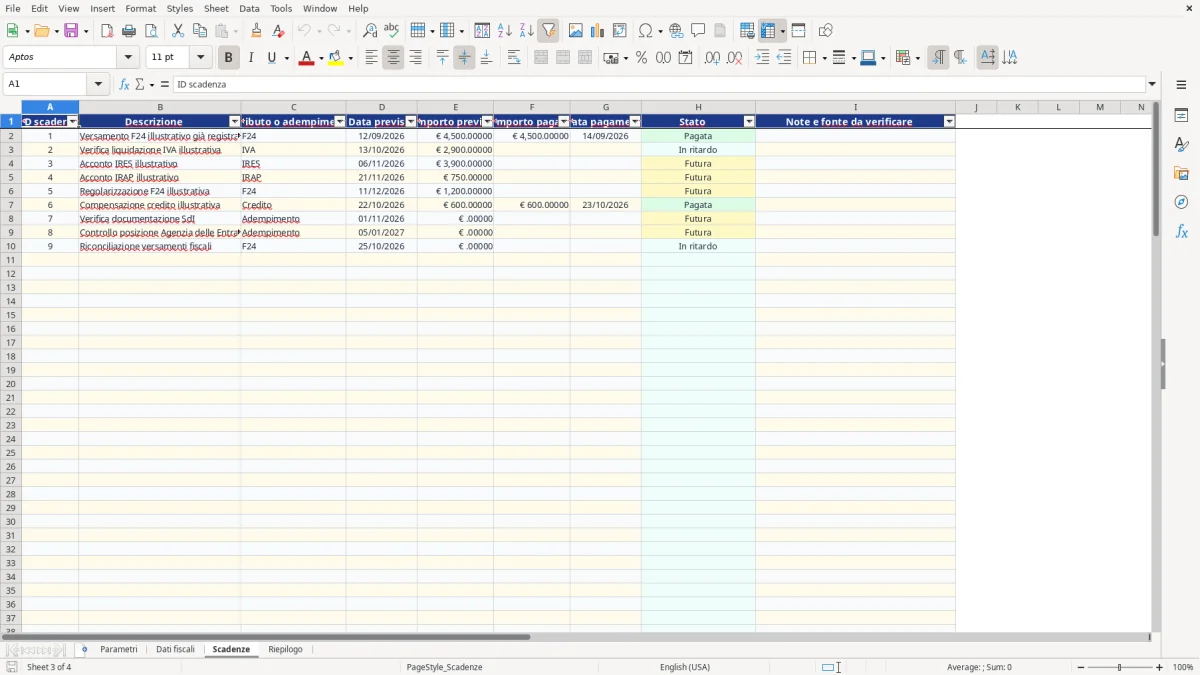Open filter dropdown for Descrizione column
The width and height of the screenshot is (1200, 675).
(x=235, y=122)
